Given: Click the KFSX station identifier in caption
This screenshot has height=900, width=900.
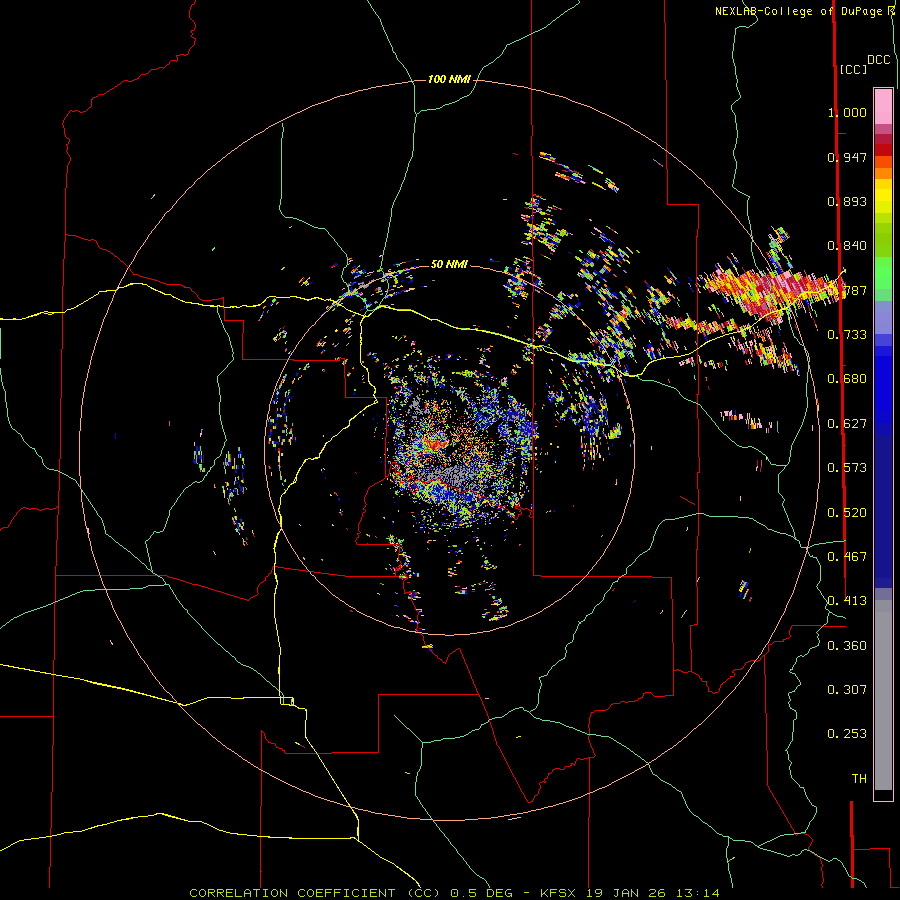Looking at the screenshot, I should [560, 893].
